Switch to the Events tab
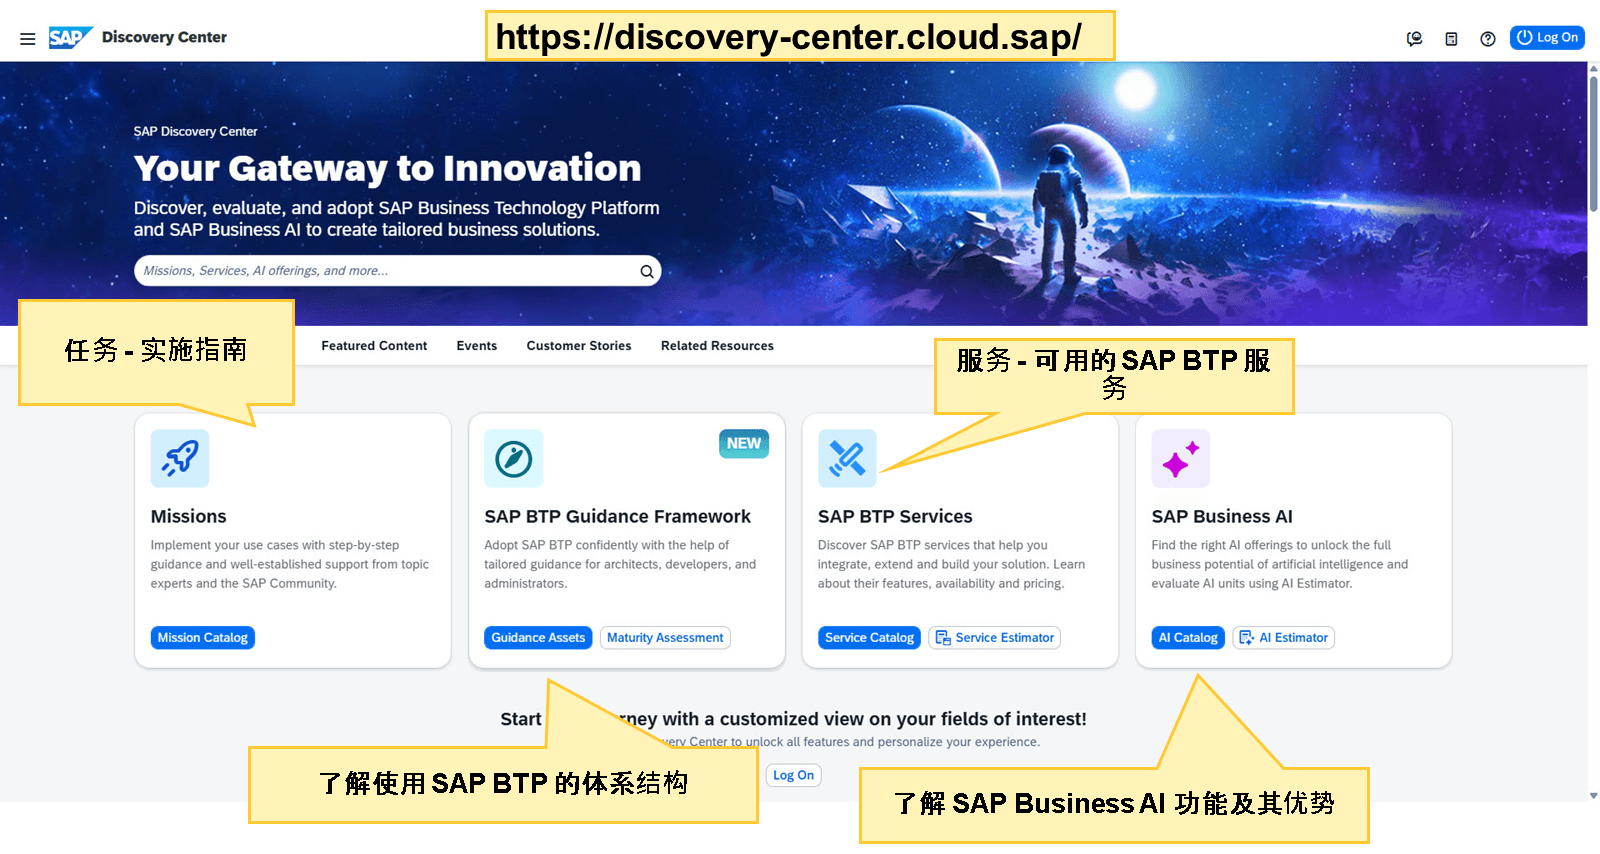 (x=477, y=346)
